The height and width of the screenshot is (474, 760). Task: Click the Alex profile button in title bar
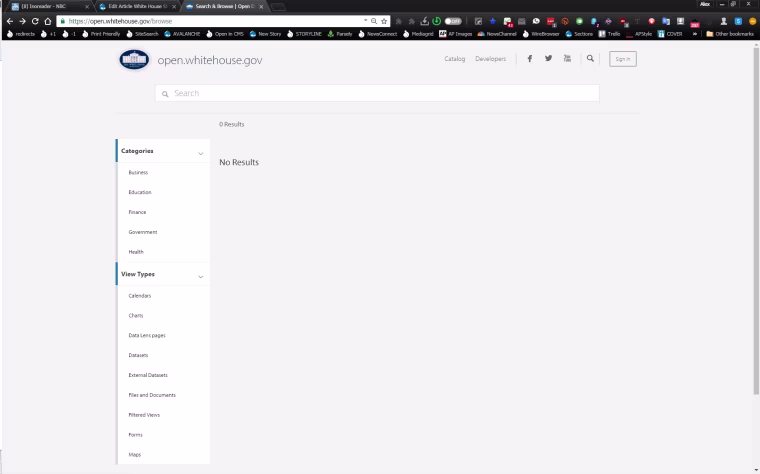(x=705, y=4)
